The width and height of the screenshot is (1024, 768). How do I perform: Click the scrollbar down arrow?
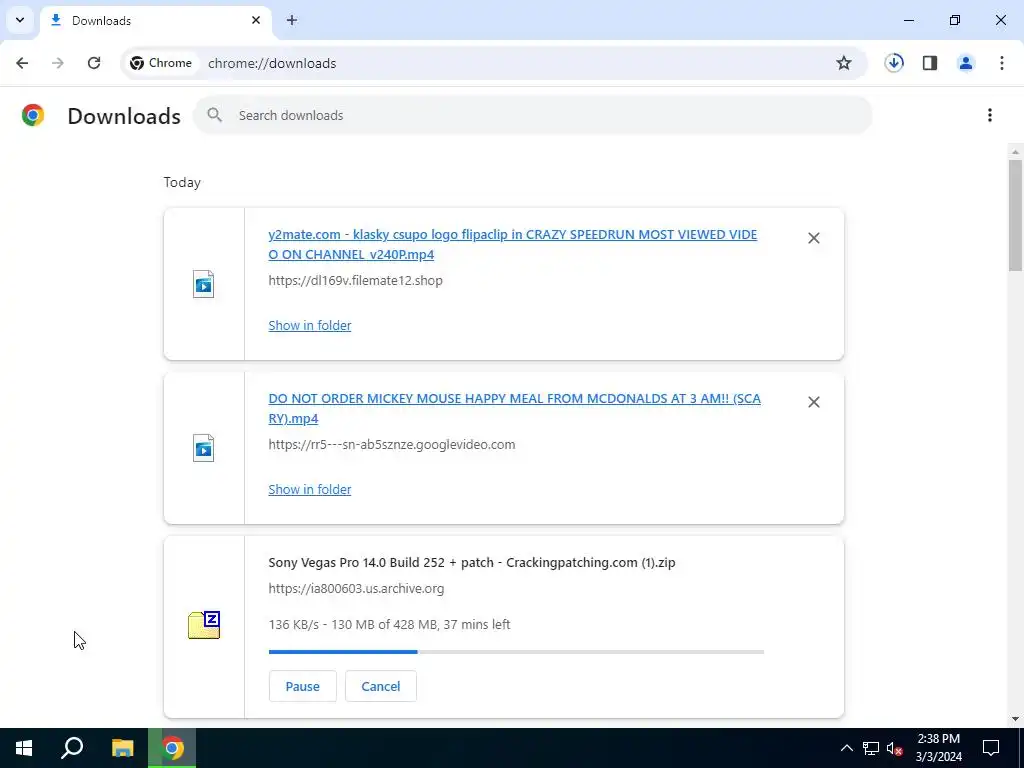[1015, 719]
